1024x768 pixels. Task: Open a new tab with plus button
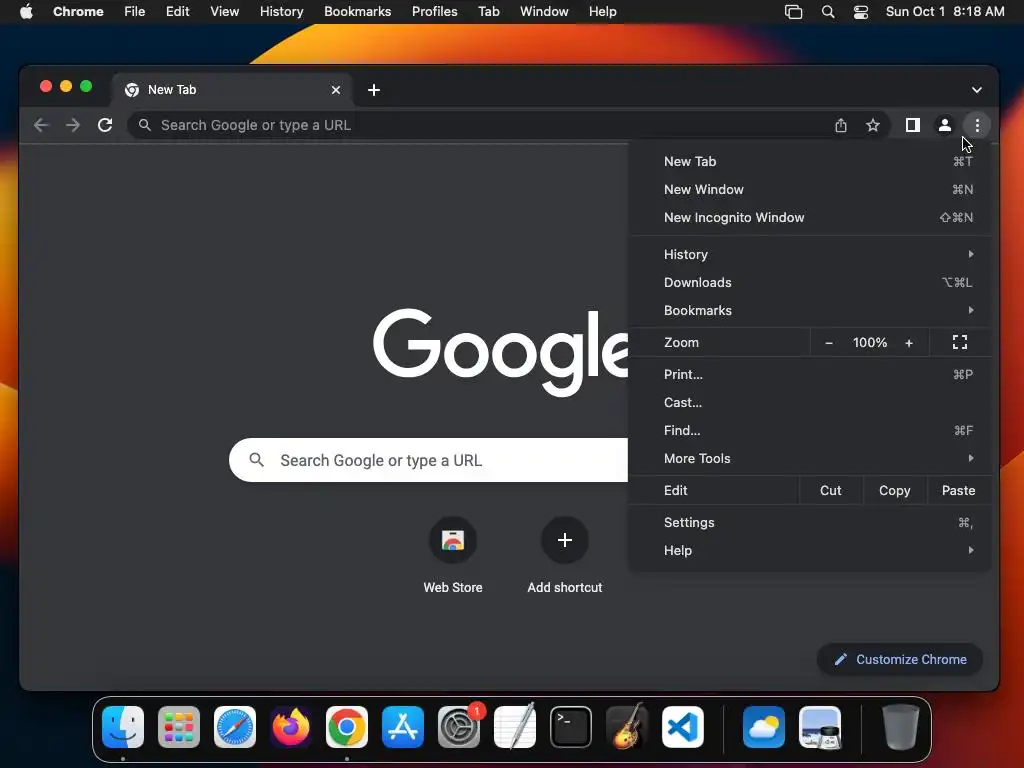point(374,90)
